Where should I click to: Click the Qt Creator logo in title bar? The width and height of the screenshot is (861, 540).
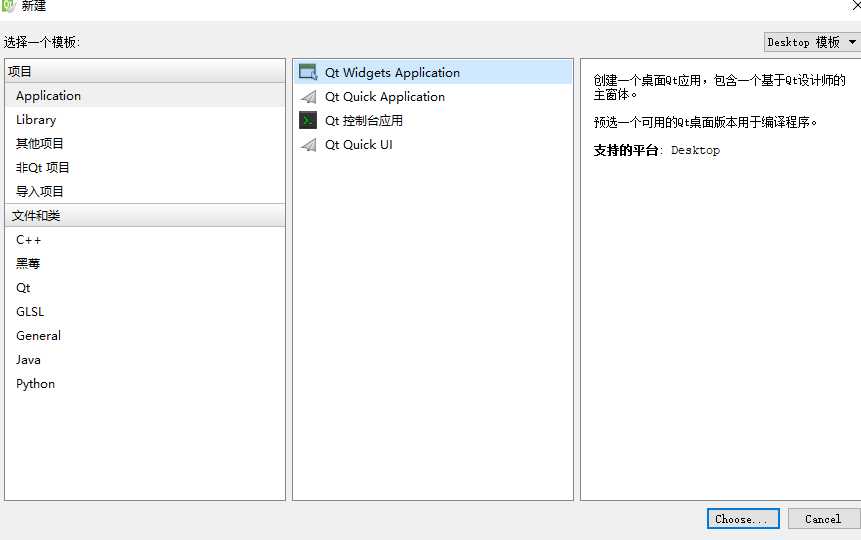point(9,5)
